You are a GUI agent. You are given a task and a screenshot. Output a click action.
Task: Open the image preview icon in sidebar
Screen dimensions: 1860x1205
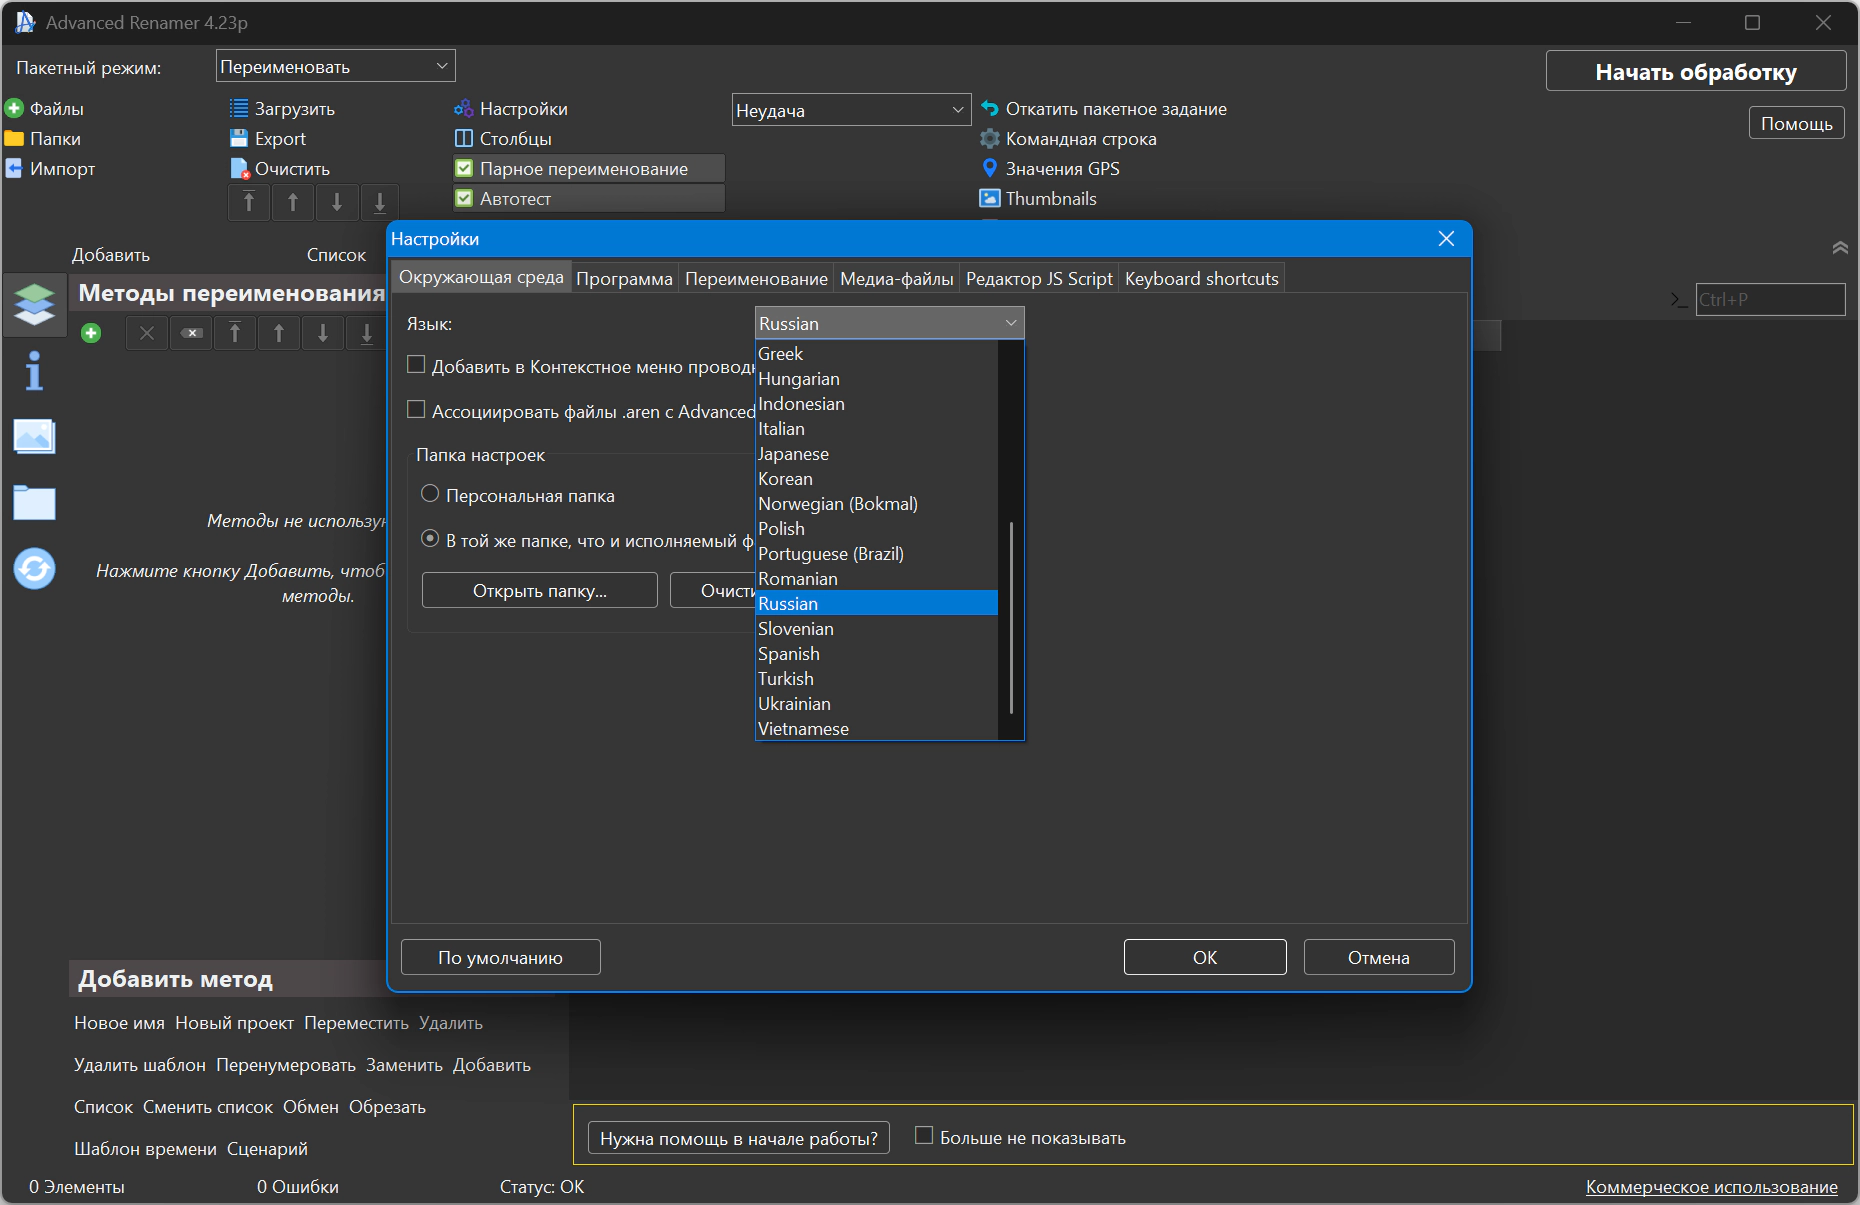35,437
